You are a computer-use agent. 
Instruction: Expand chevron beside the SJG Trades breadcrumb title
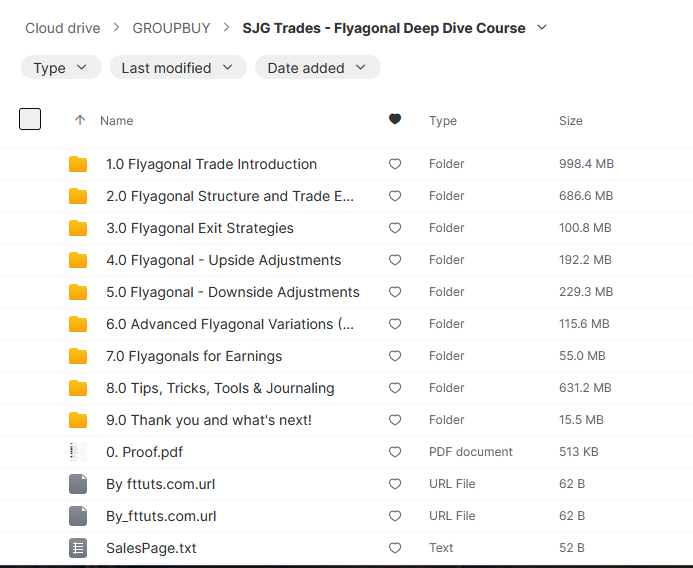tap(542, 27)
